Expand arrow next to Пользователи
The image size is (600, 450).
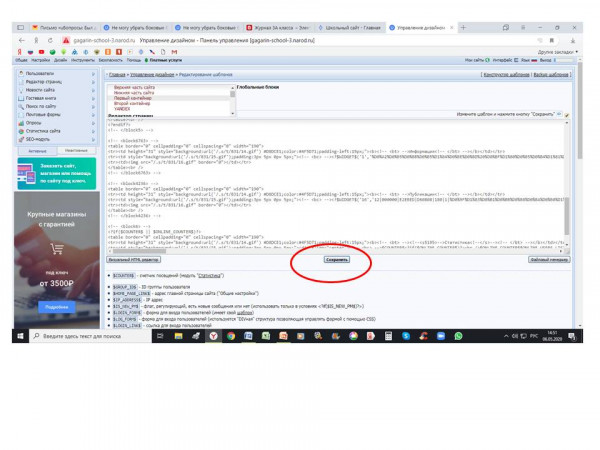click(93, 73)
